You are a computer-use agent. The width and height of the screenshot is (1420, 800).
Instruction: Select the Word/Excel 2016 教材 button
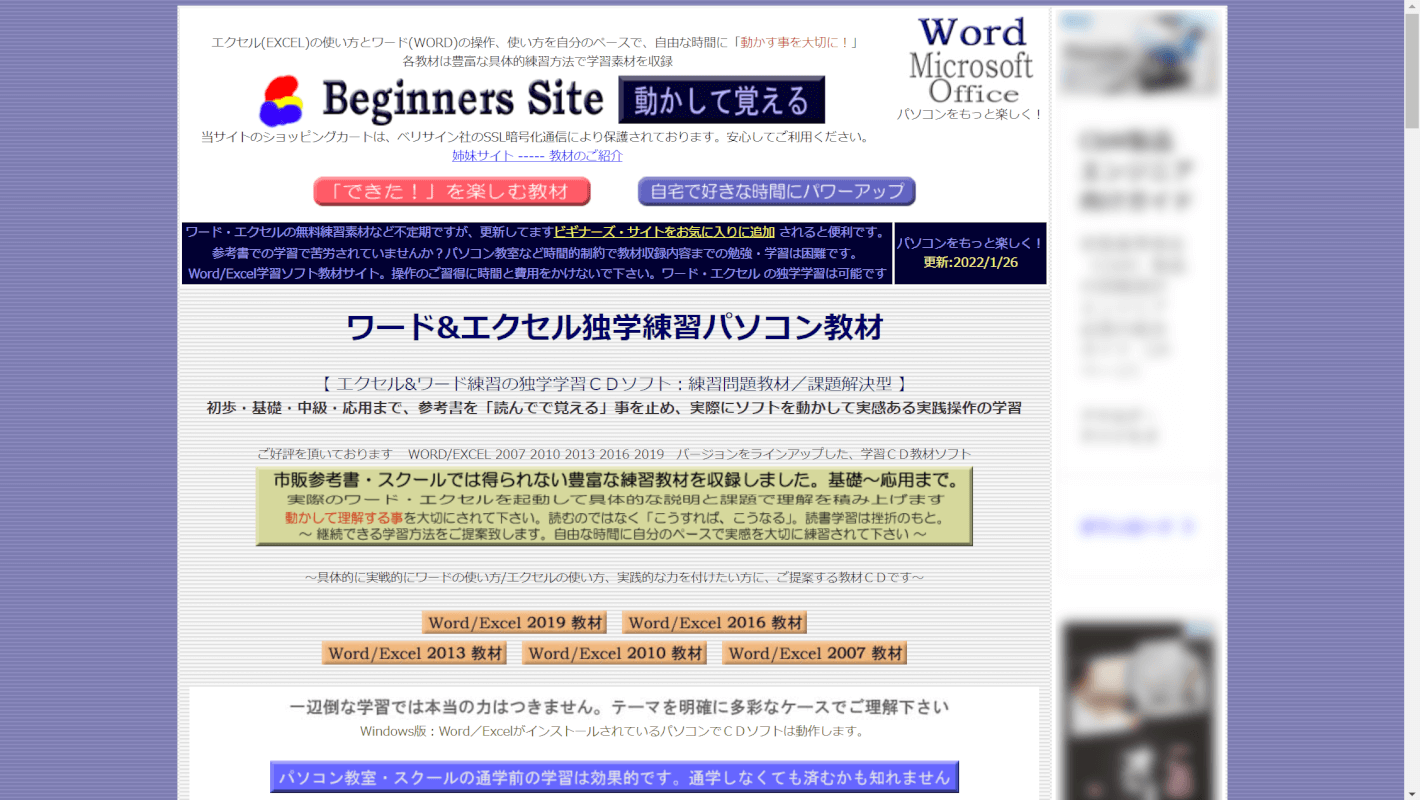[x=715, y=622]
